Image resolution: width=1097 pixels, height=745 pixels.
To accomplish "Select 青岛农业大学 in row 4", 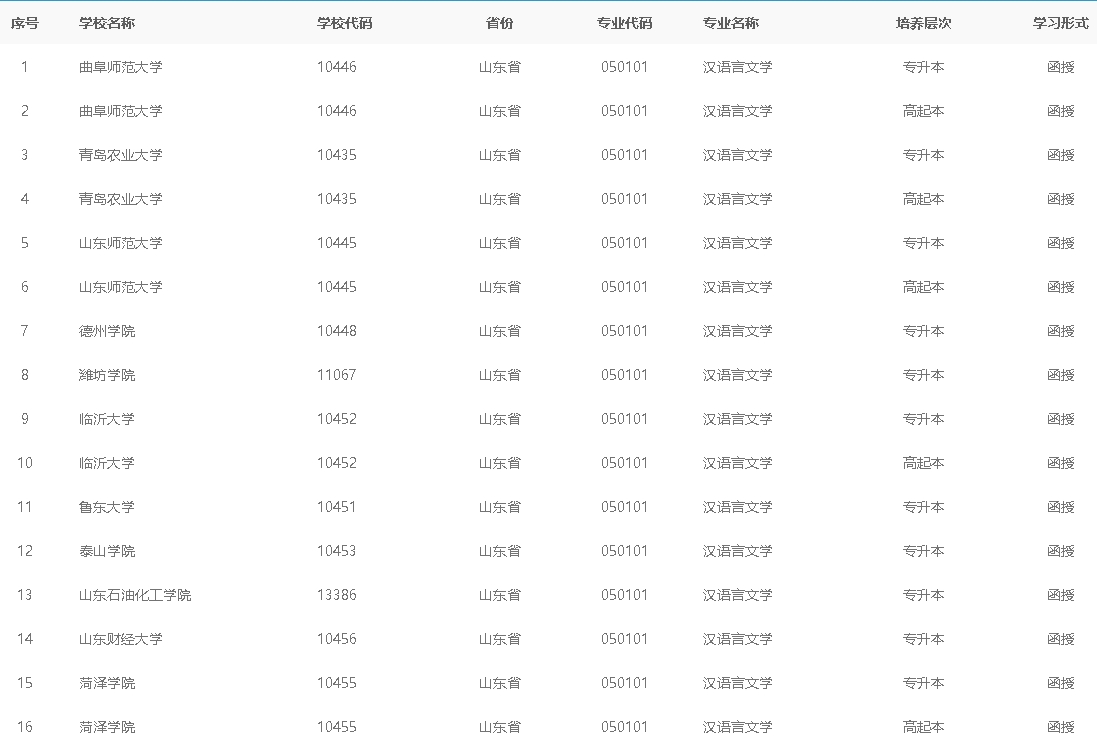I will click(x=120, y=199).
